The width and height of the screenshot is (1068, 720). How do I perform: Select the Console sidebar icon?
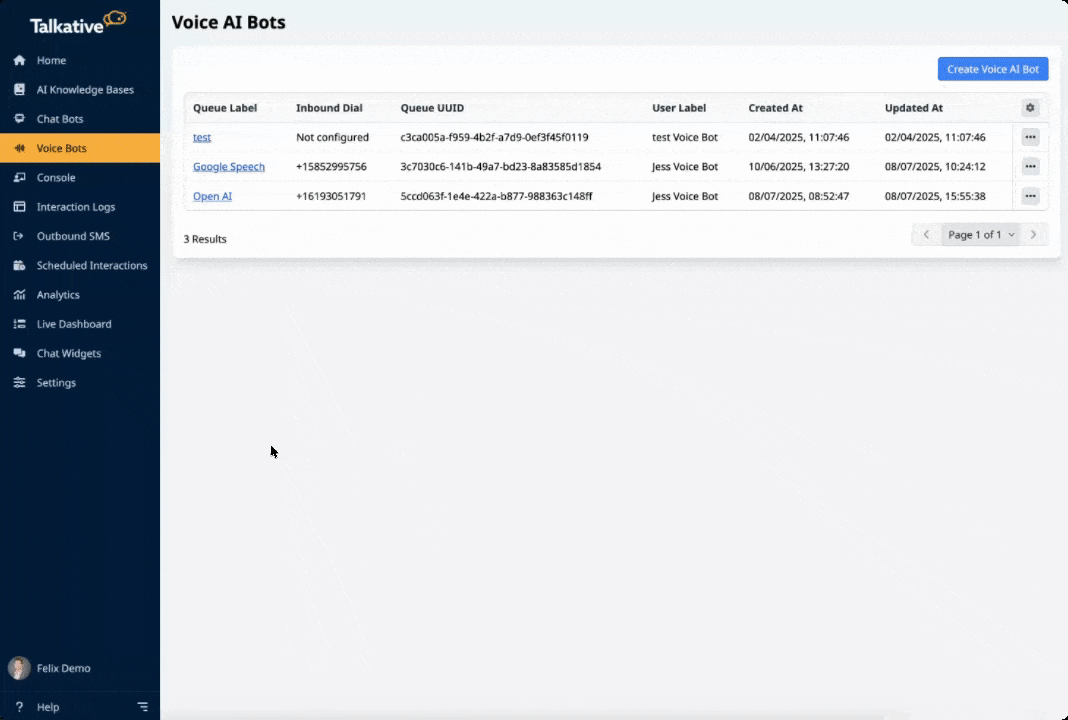click(x=19, y=178)
